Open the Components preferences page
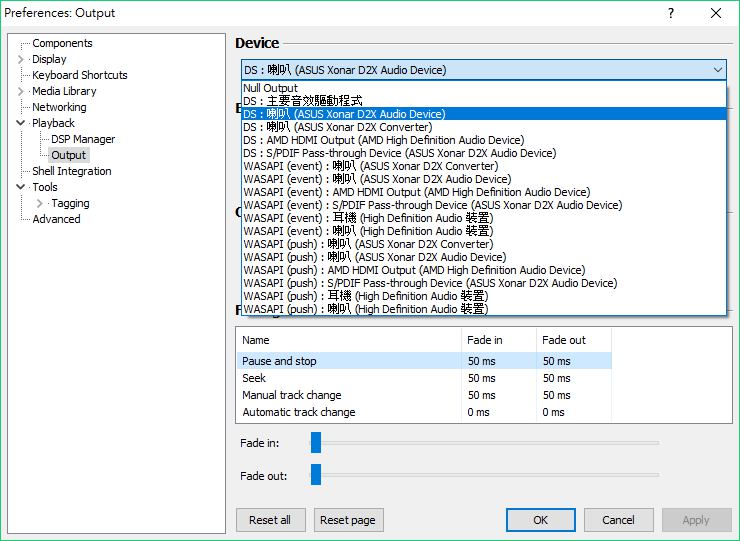Image resolution: width=740 pixels, height=541 pixels. [62, 43]
